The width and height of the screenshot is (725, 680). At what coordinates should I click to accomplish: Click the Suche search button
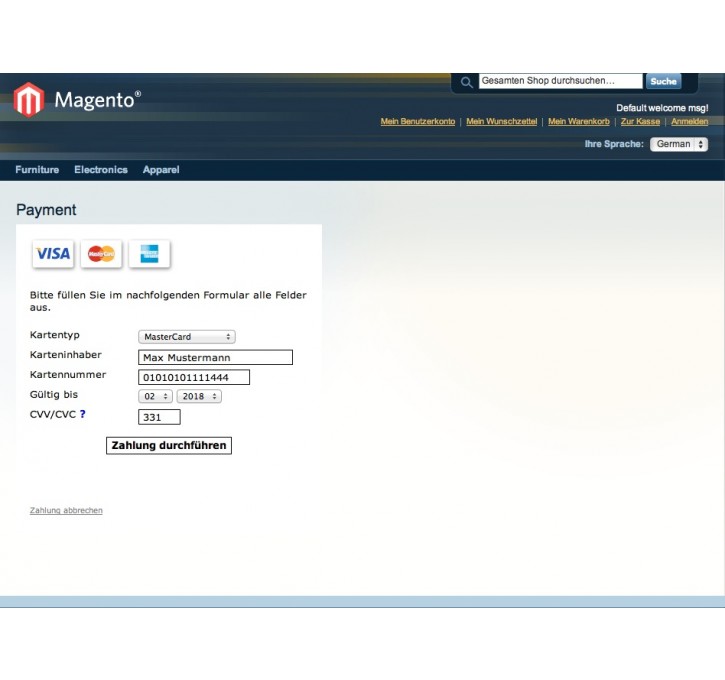[664, 81]
